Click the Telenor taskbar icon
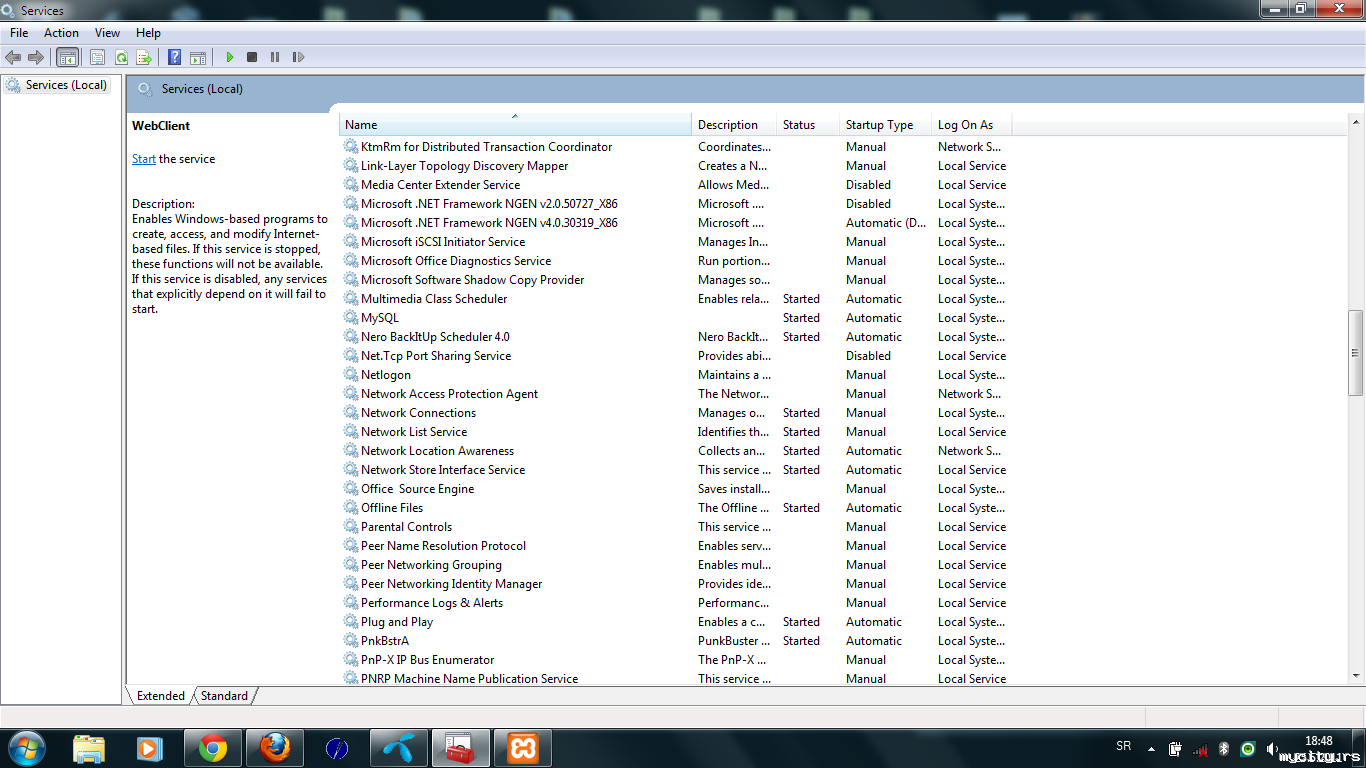 tap(398, 748)
